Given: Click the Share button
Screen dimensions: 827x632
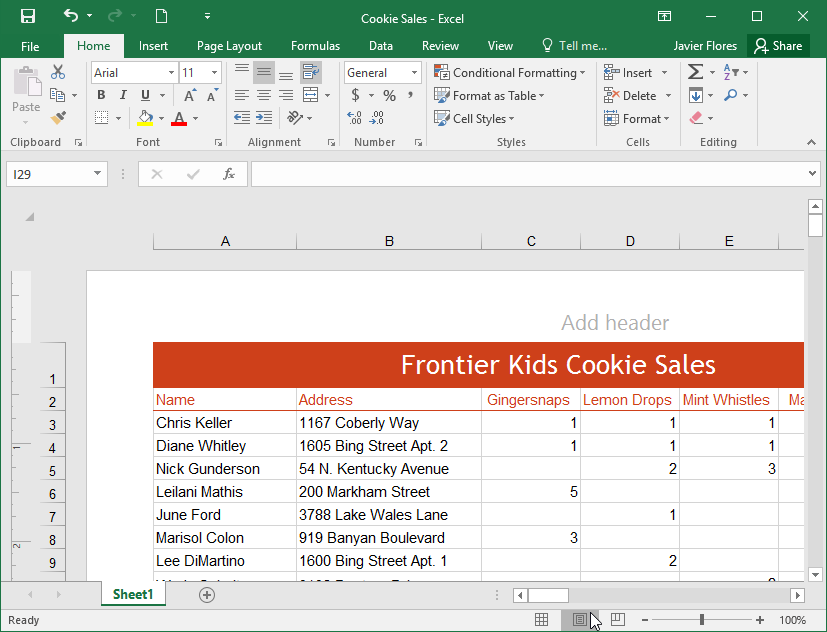Looking at the screenshot, I should click(778, 46).
